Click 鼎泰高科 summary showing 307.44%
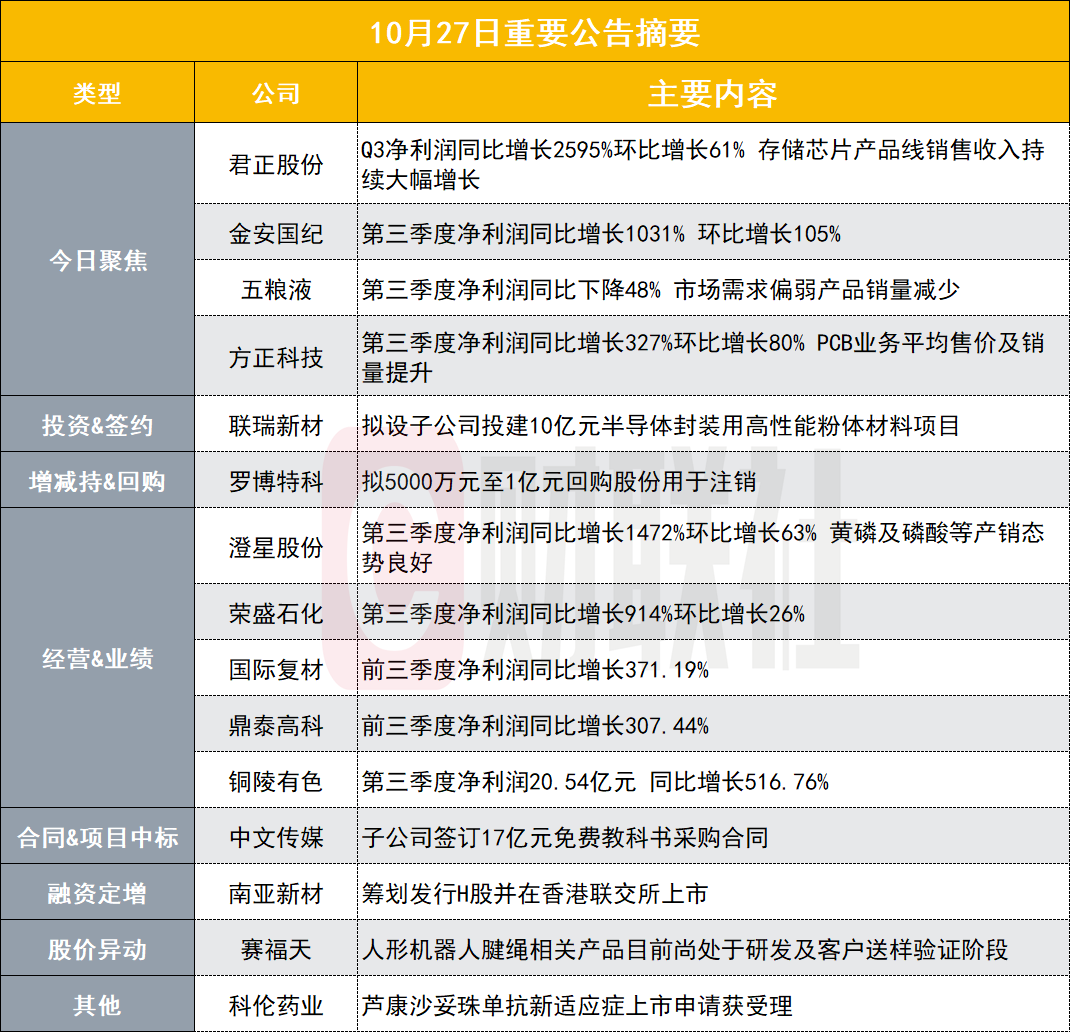The width and height of the screenshot is (1070, 1032). tap(536, 726)
